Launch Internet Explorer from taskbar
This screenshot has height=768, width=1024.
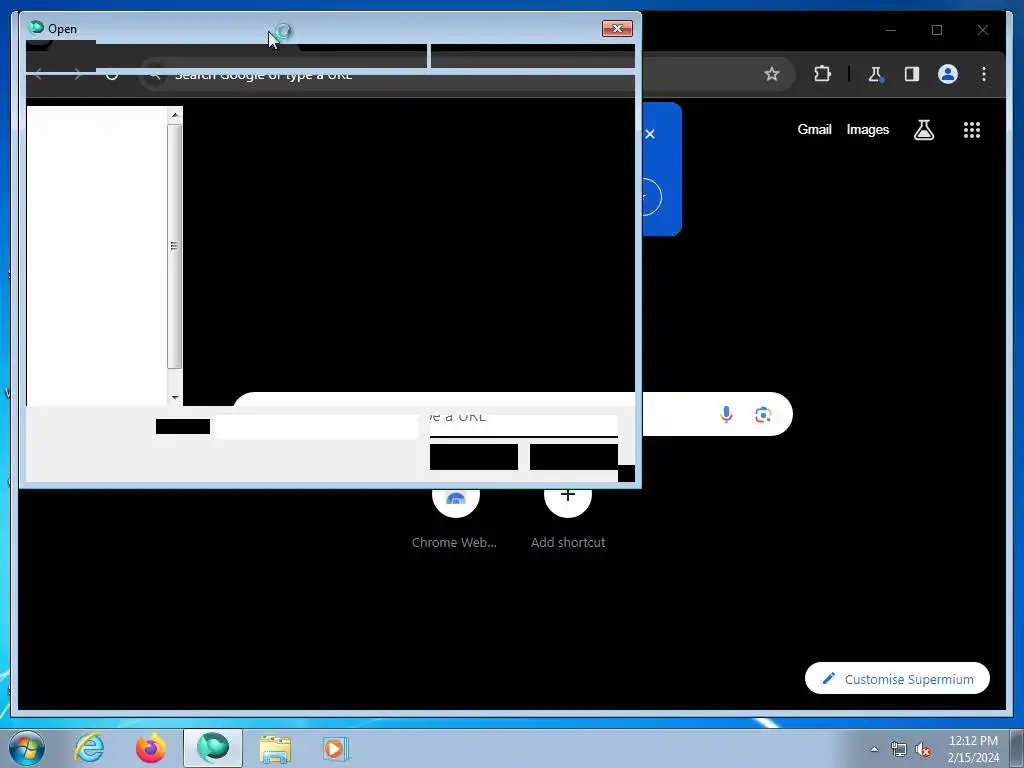tap(89, 748)
